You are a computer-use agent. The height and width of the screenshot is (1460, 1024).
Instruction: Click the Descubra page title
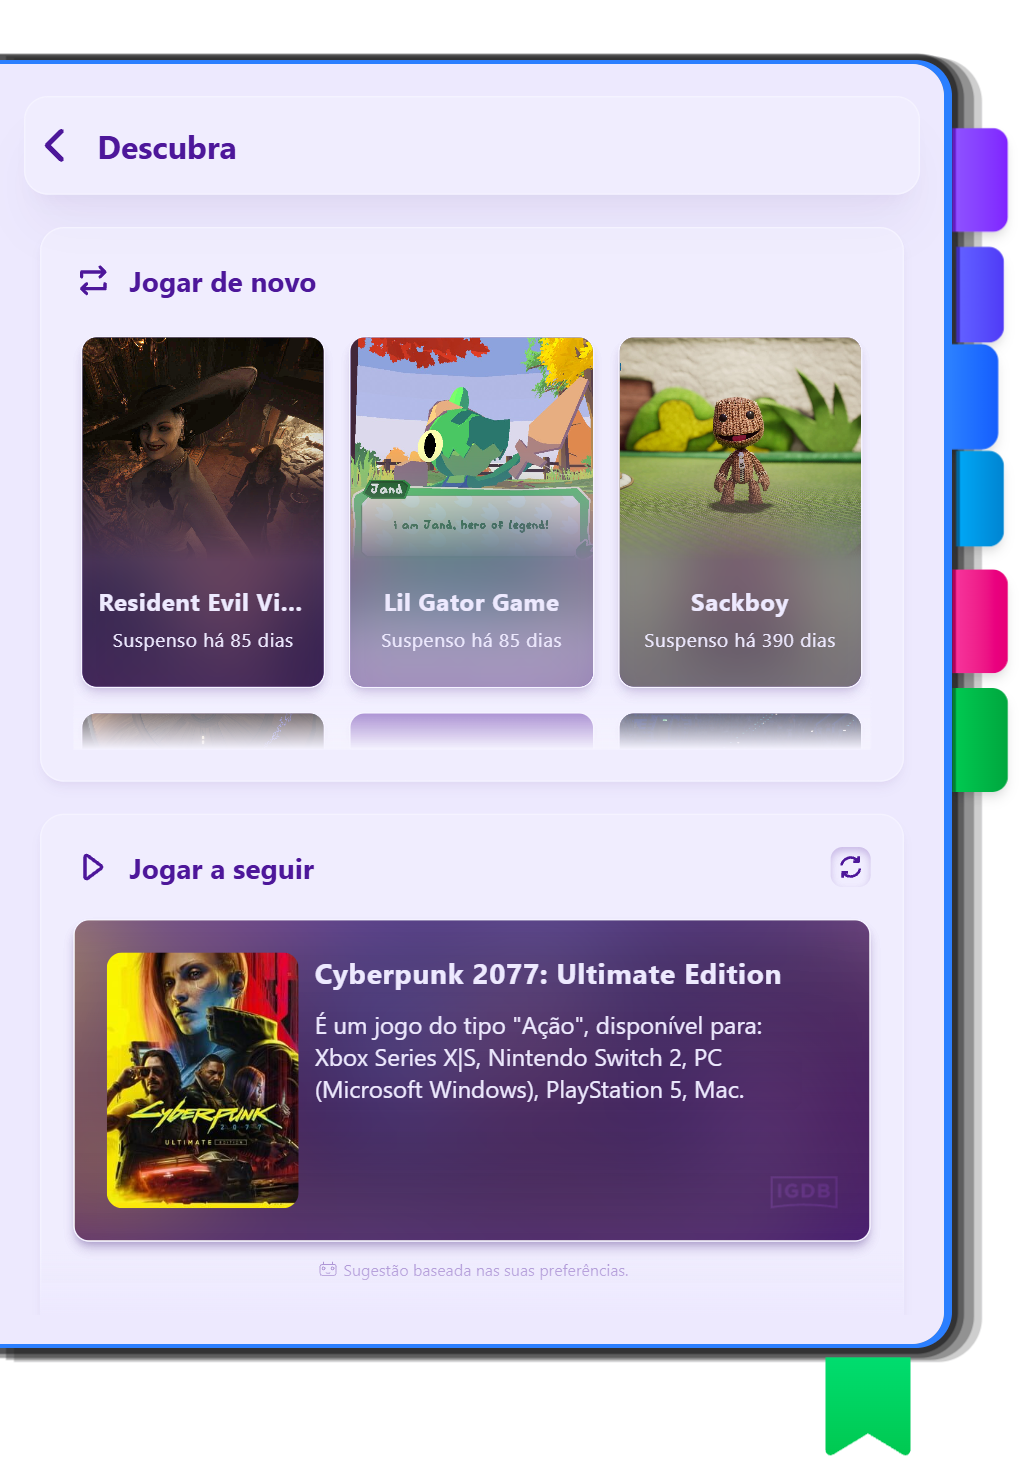point(167,148)
